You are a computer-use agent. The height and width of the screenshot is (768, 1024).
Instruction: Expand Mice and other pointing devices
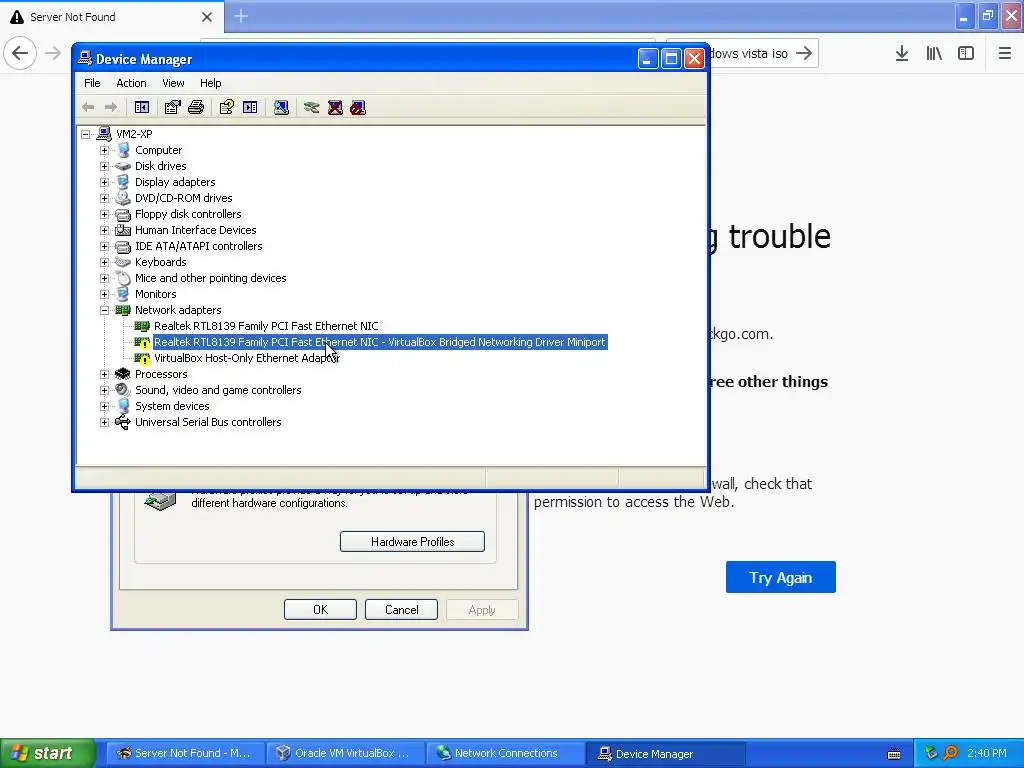(x=104, y=278)
